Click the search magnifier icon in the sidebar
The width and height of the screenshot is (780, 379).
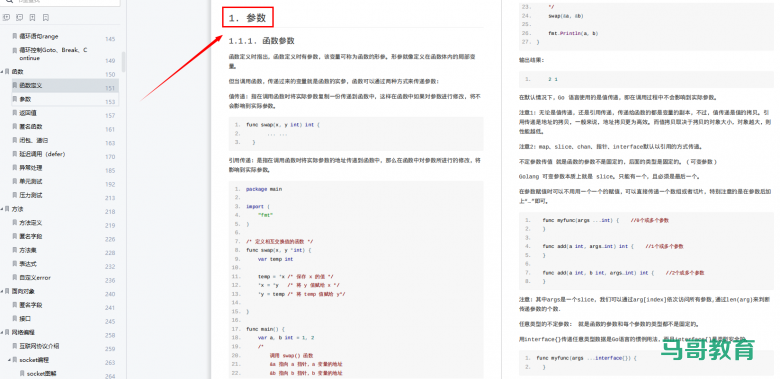[x=9, y=1]
